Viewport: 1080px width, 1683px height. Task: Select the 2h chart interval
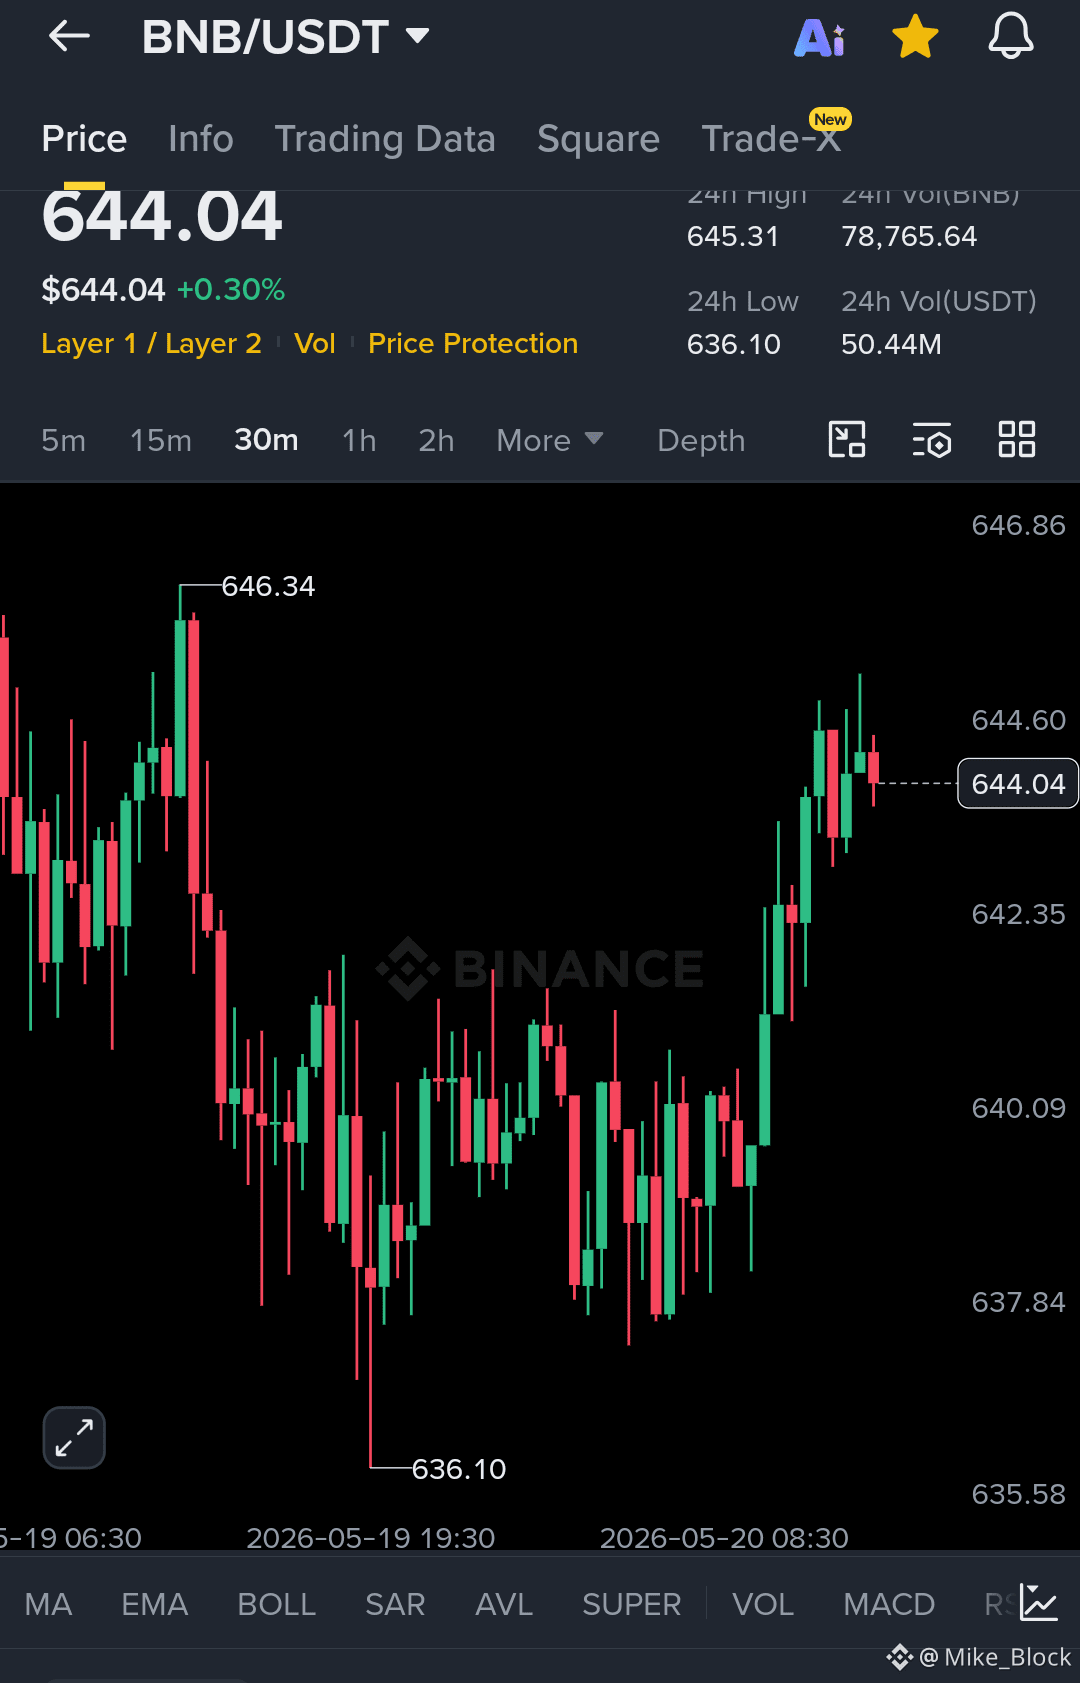[436, 441]
